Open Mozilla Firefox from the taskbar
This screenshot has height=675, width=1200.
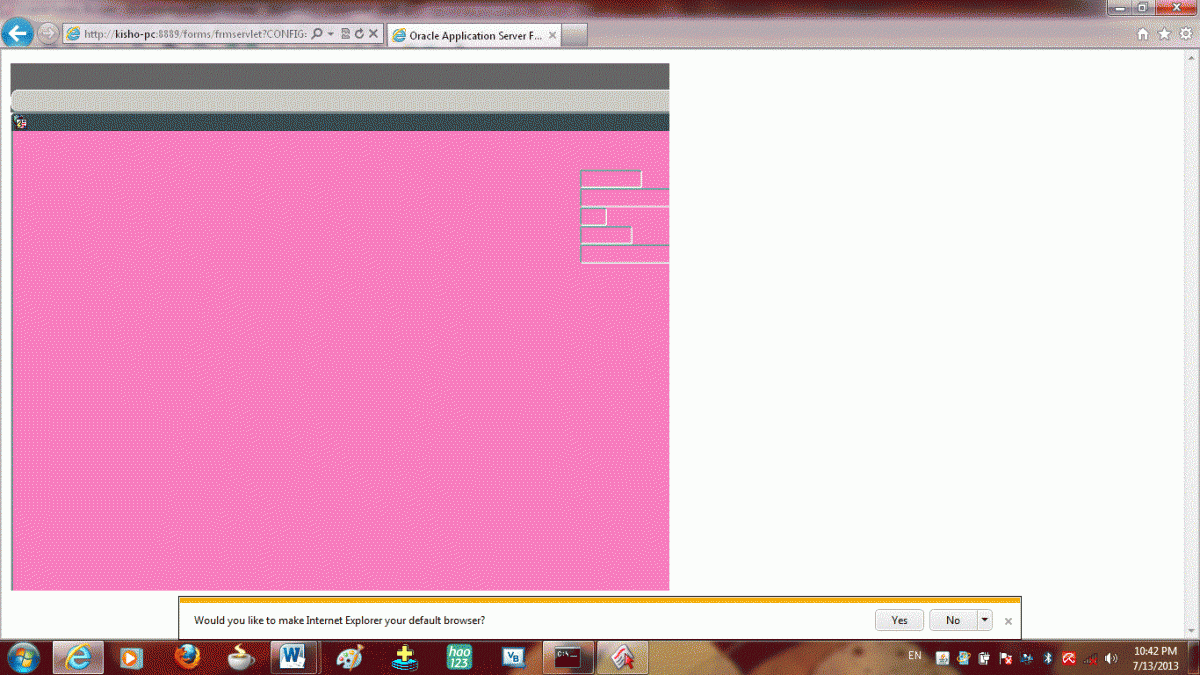tap(187, 657)
